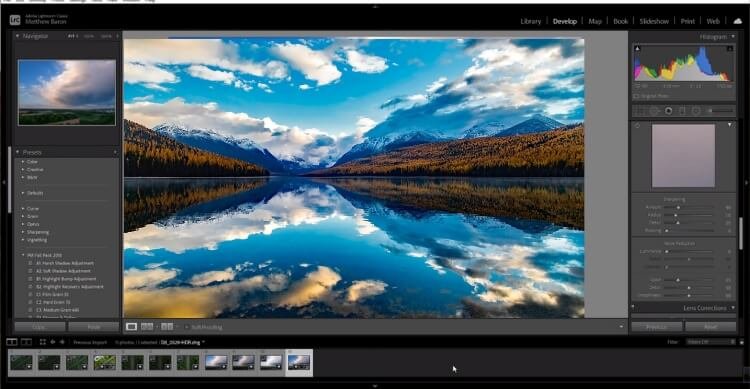750x389 pixels.
Task: Click the Noise Reduction Luminance slider
Action: pyautogui.click(x=688, y=251)
